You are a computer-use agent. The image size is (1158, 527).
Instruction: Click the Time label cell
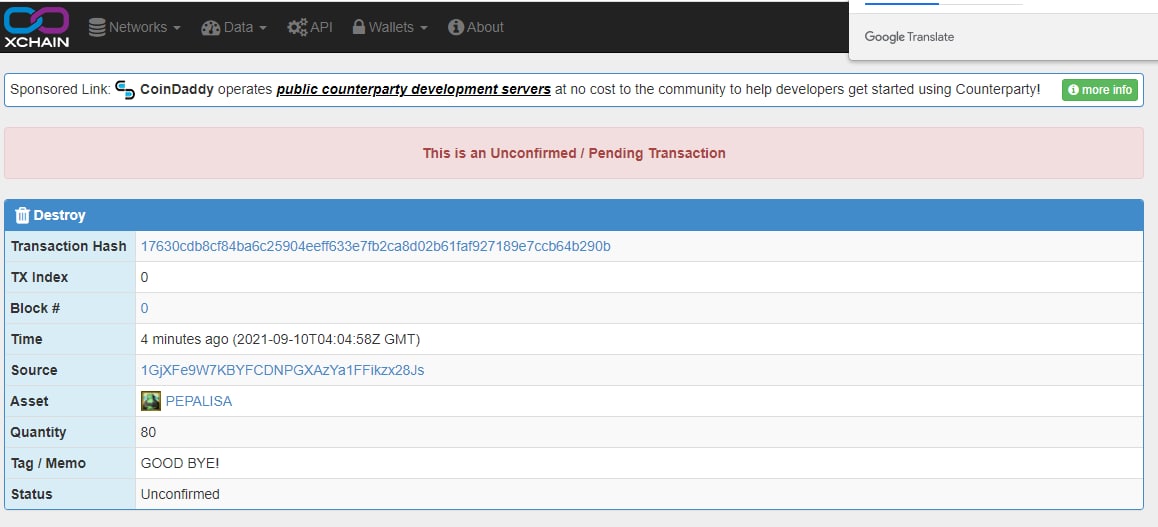click(70, 339)
